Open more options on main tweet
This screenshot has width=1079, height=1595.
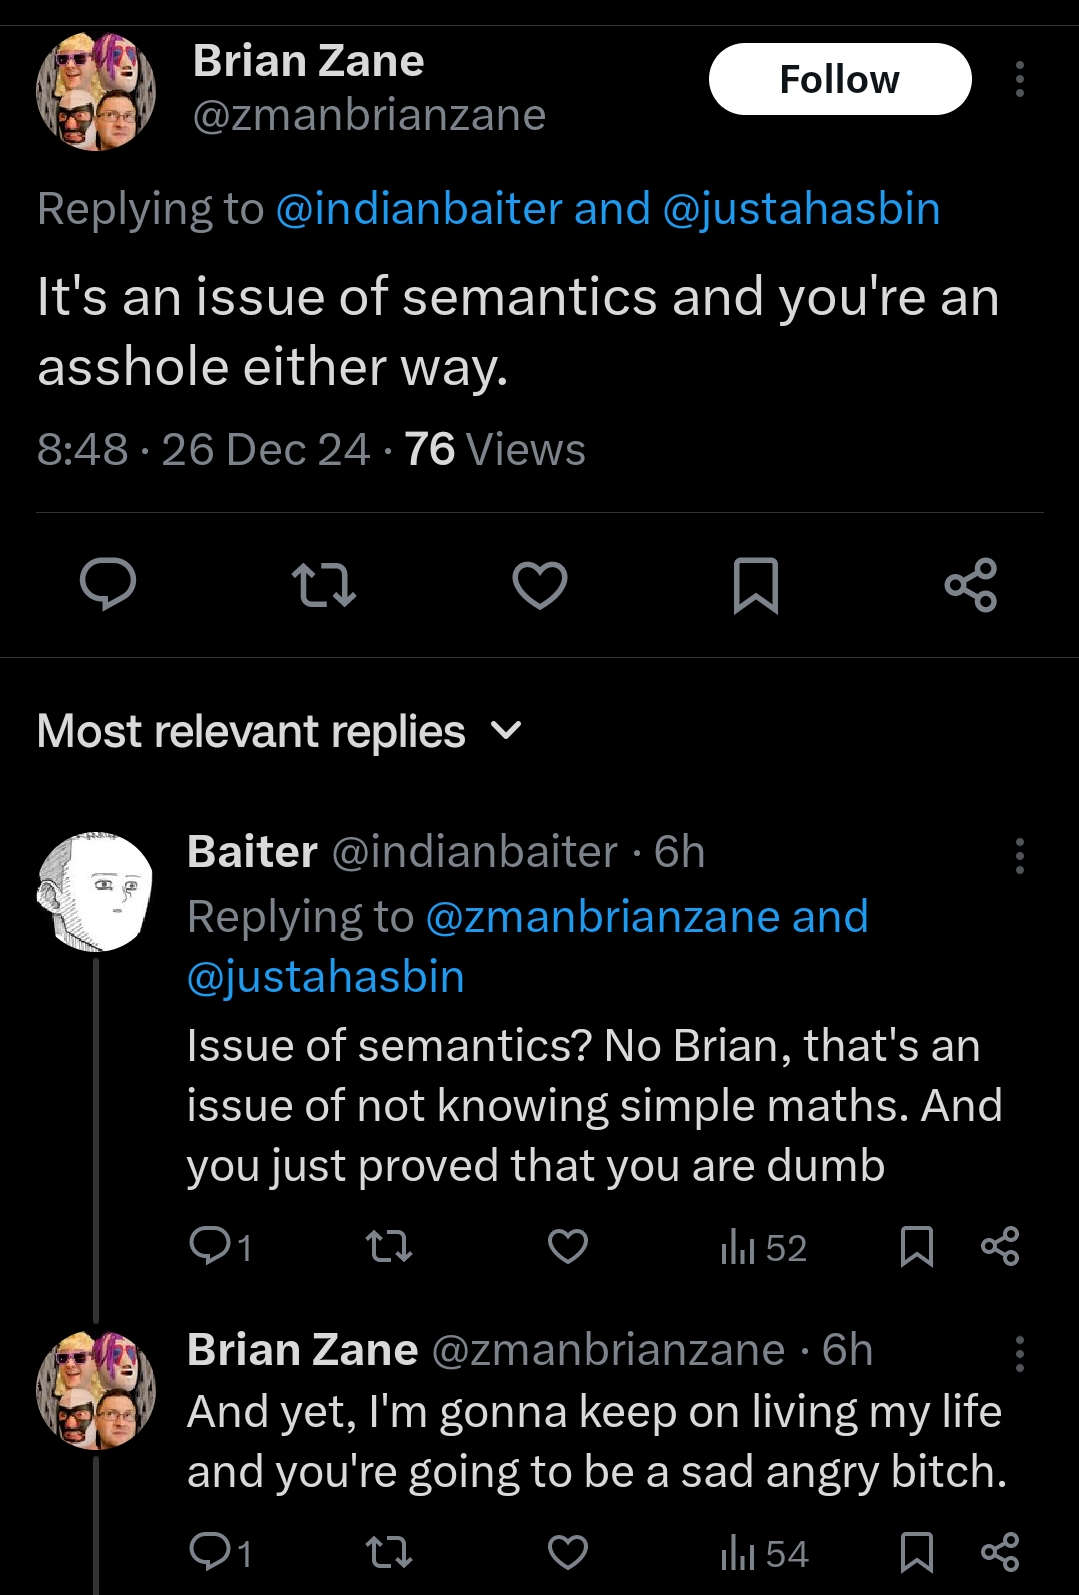tap(1019, 79)
